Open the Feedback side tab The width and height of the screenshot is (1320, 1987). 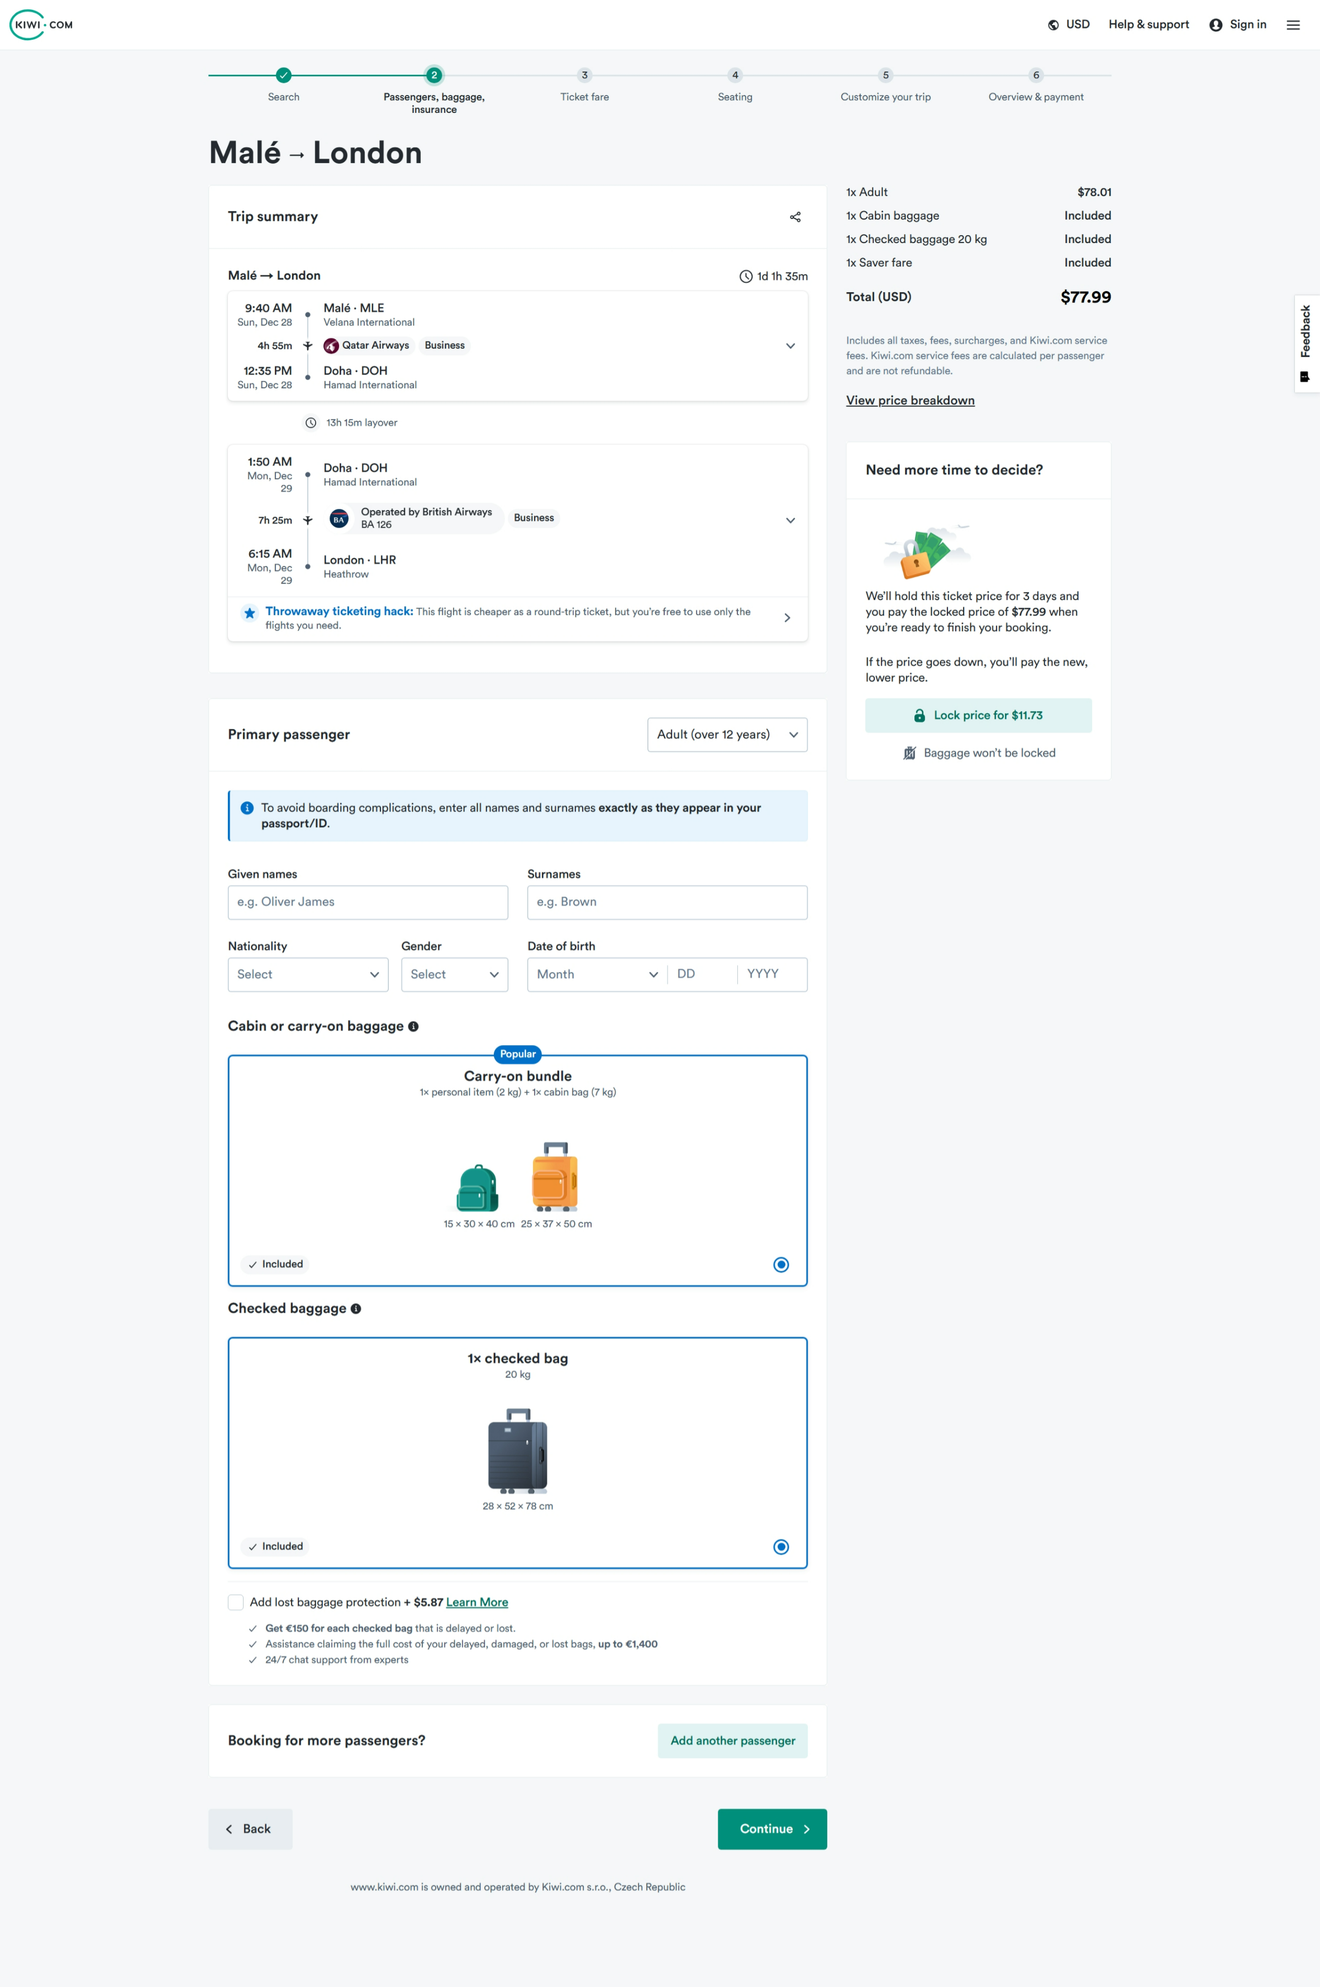[1305, 343]
